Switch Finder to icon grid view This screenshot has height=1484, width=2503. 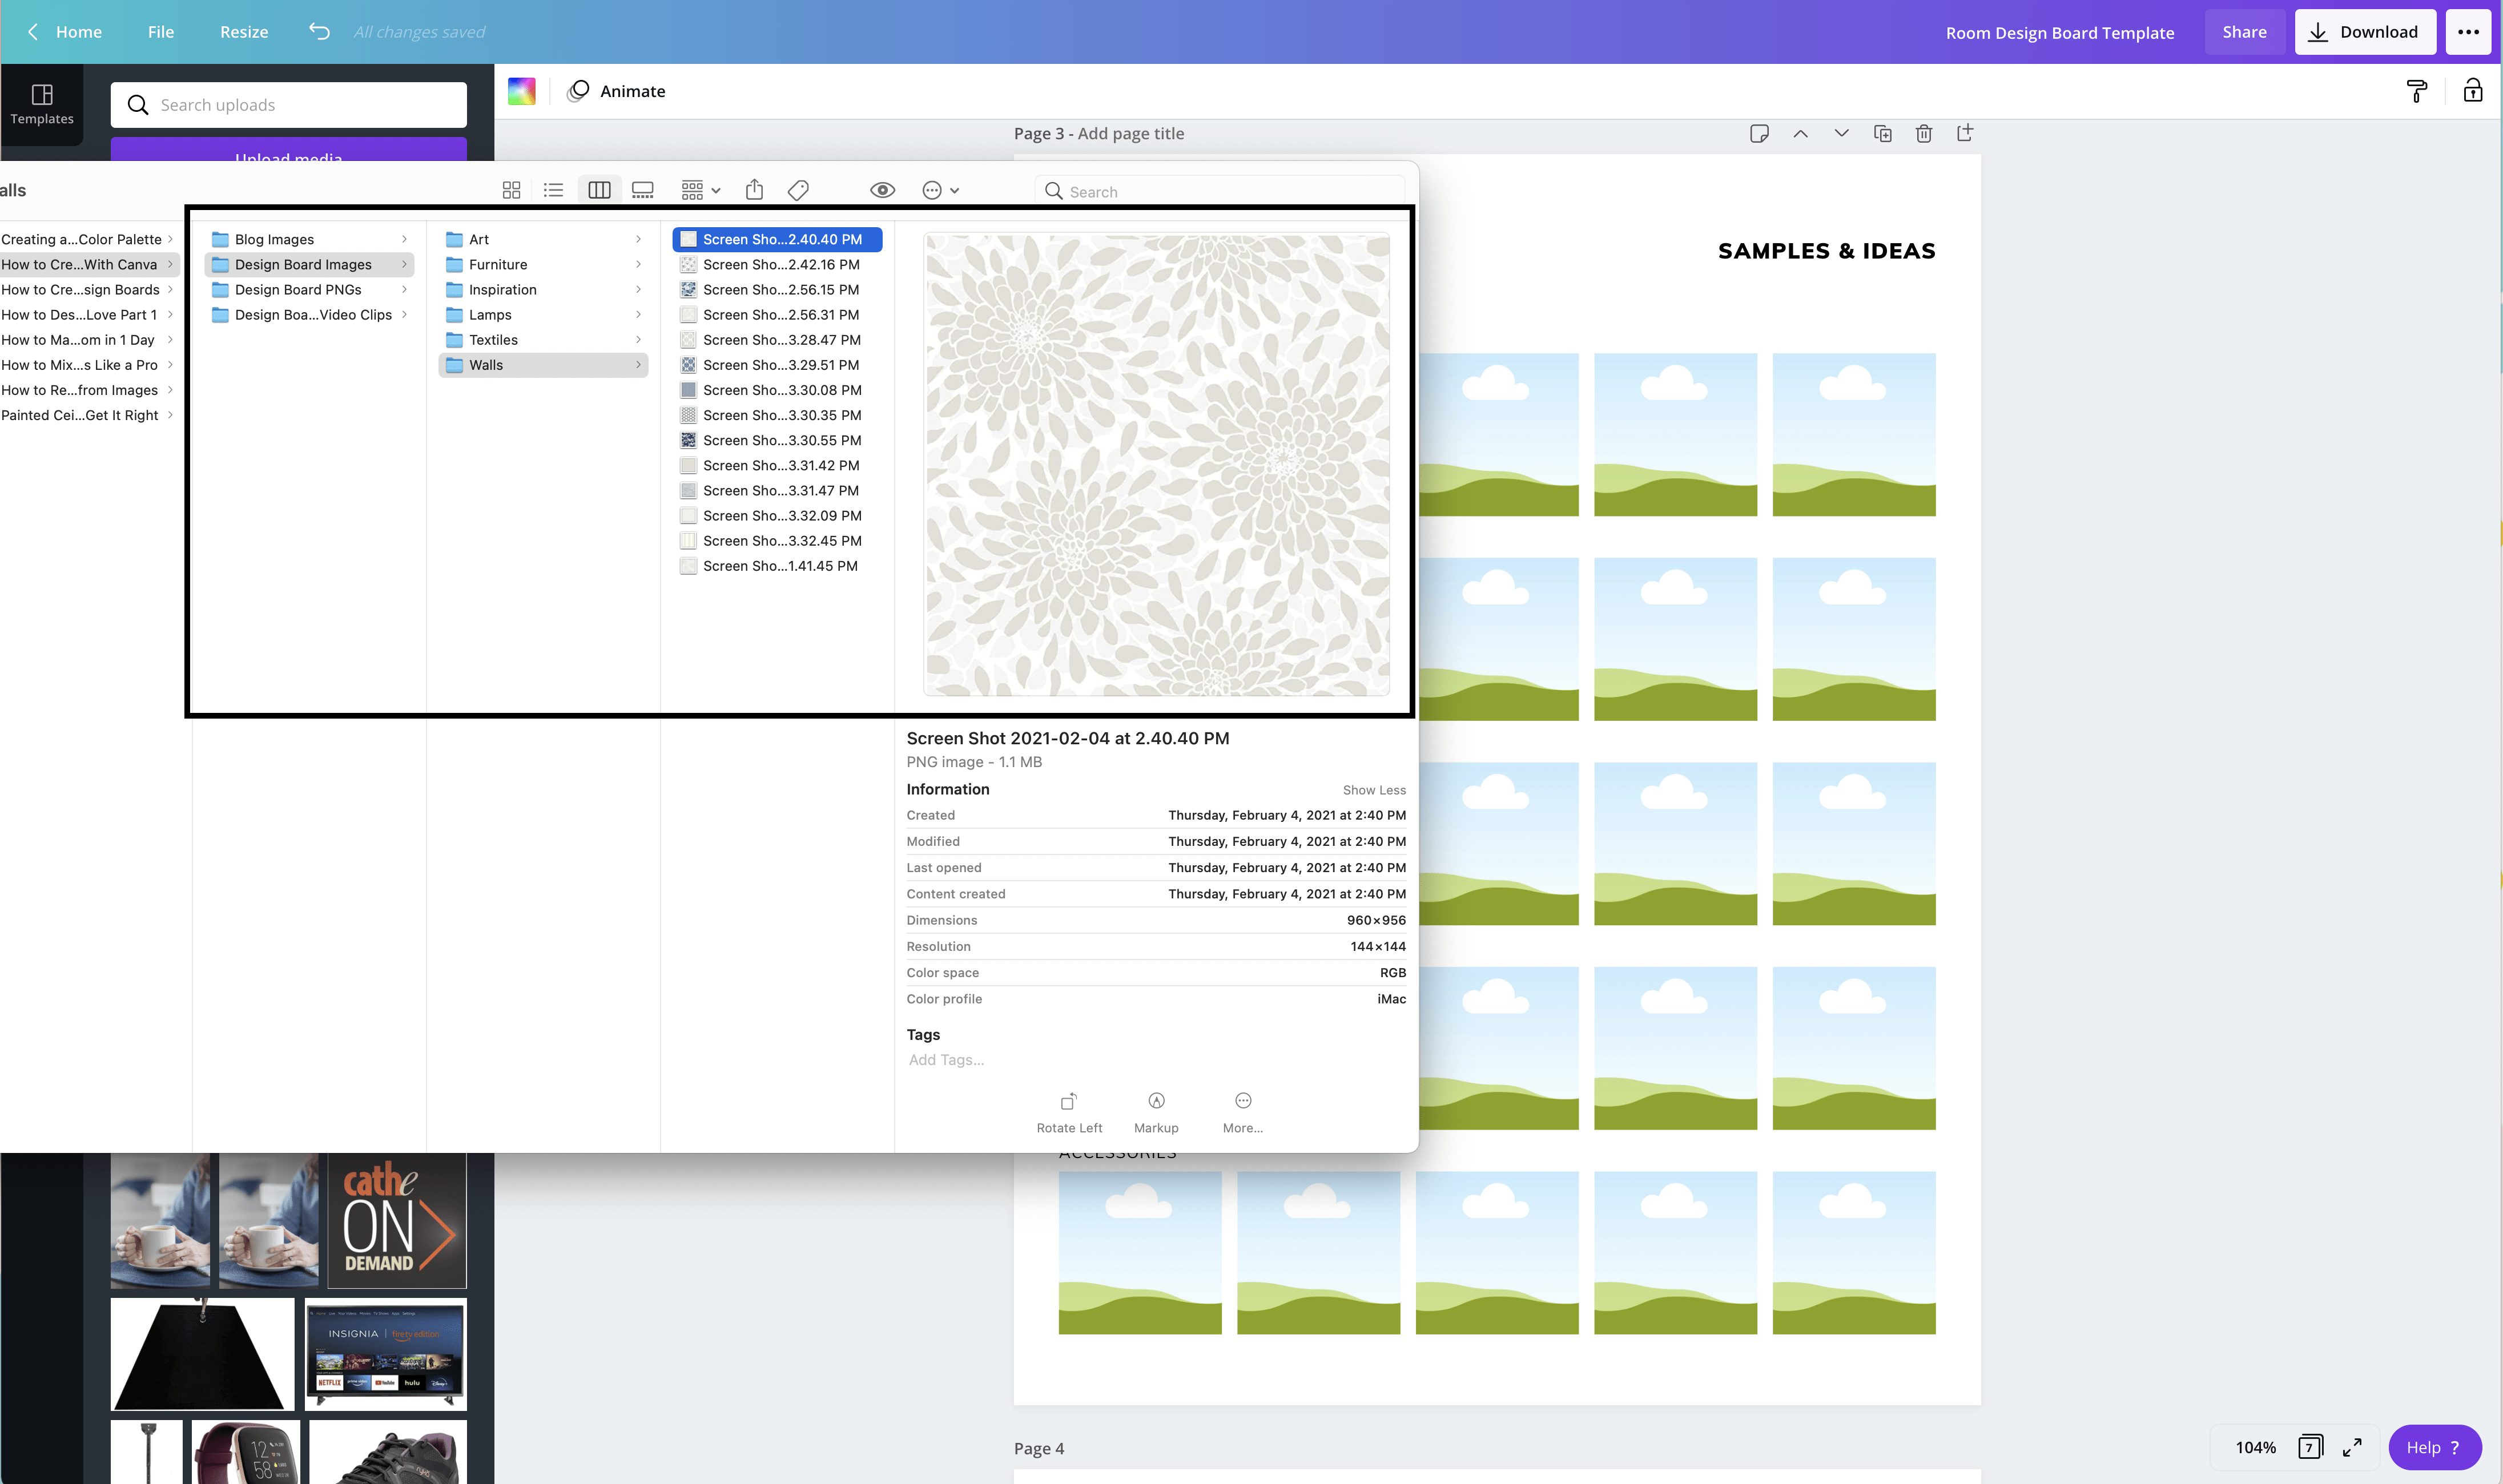511,190
